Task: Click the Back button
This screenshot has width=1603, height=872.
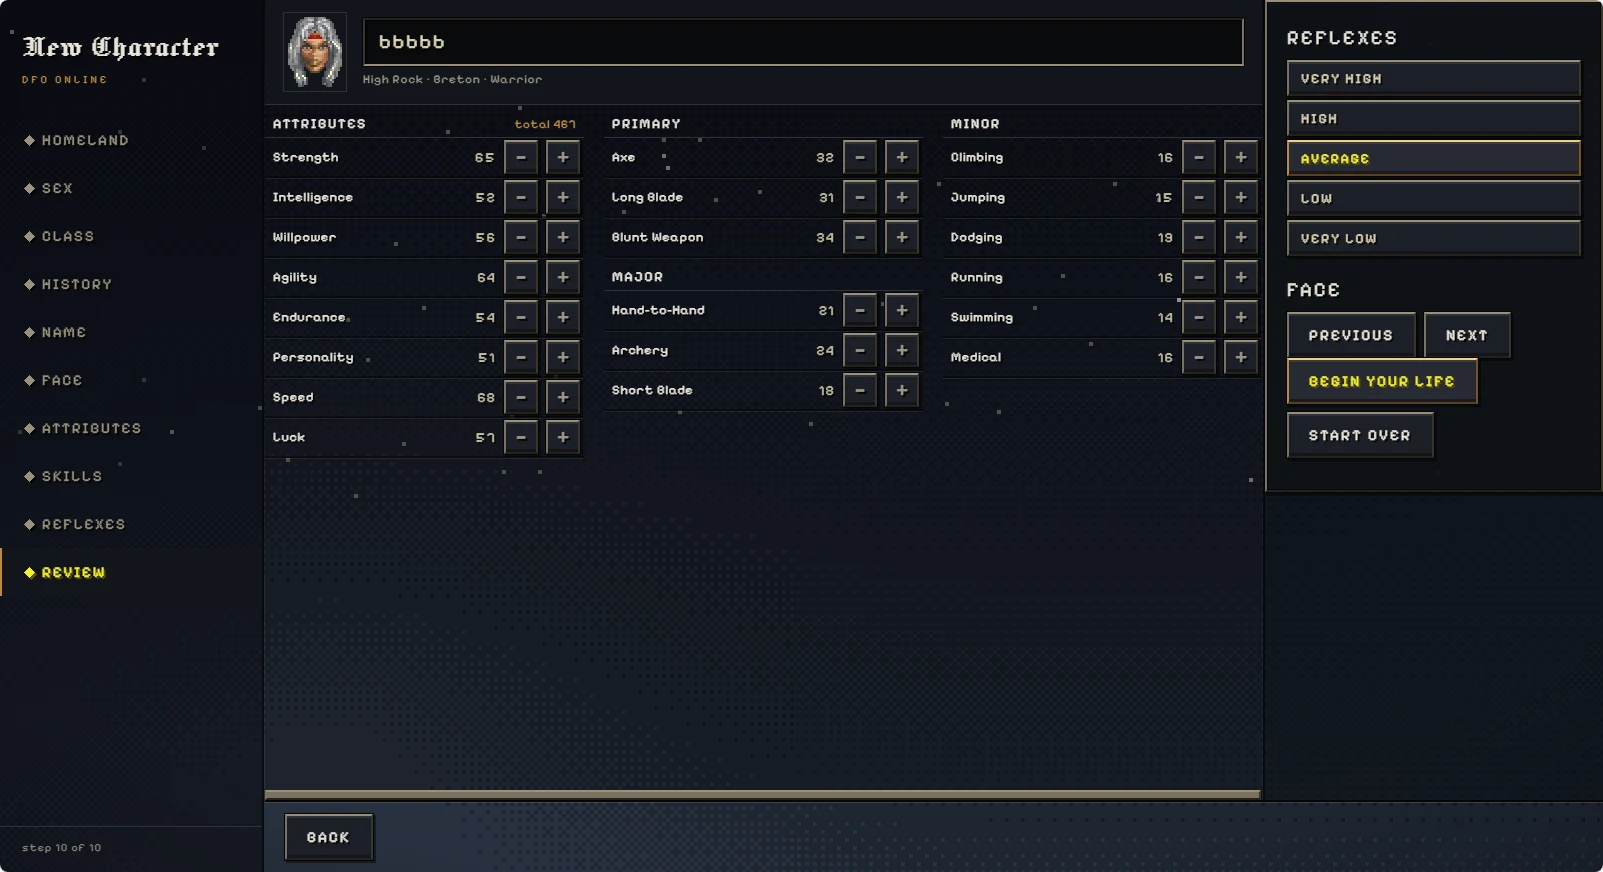Action: [328, 837]
